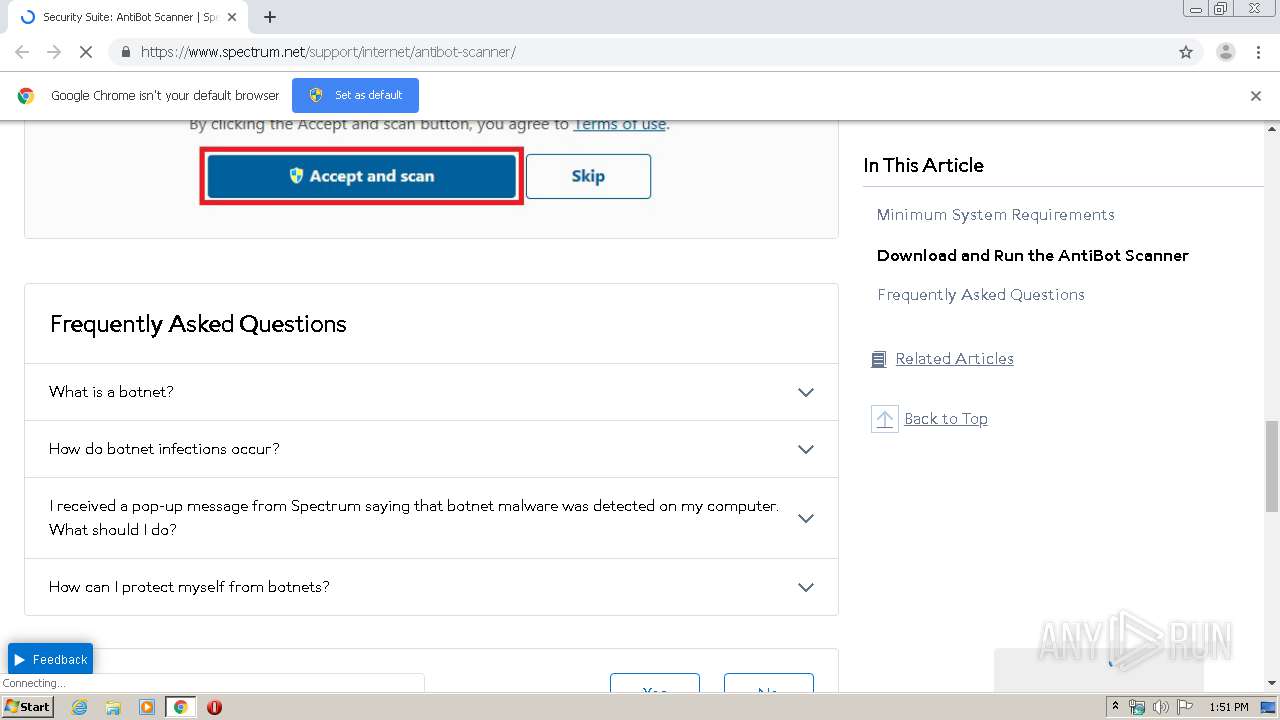
Task: Open the Feedback widget
Action: pyautogui.click(x=50, y=660)
